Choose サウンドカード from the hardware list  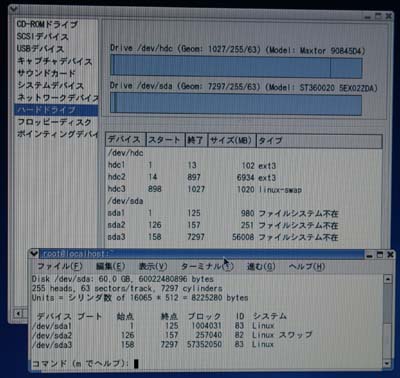point(46,73)
